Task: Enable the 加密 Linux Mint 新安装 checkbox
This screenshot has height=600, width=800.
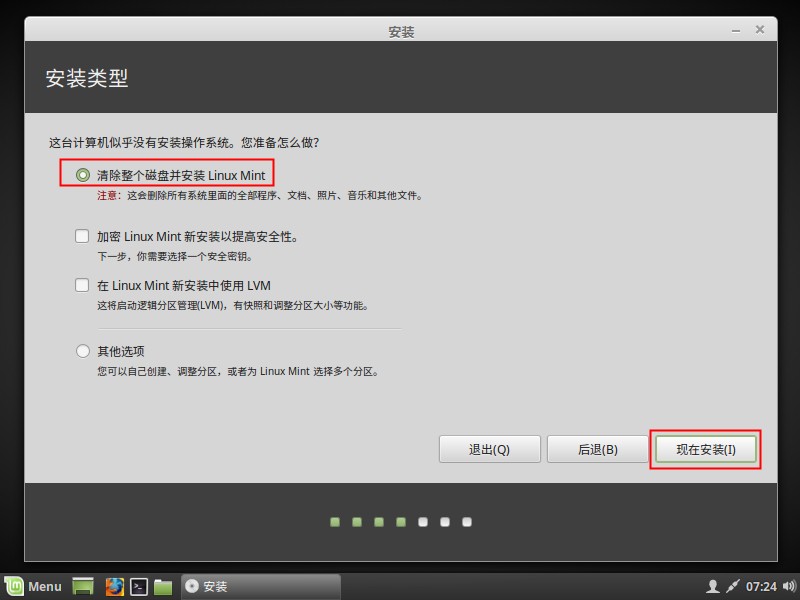Action: (82, 236)
